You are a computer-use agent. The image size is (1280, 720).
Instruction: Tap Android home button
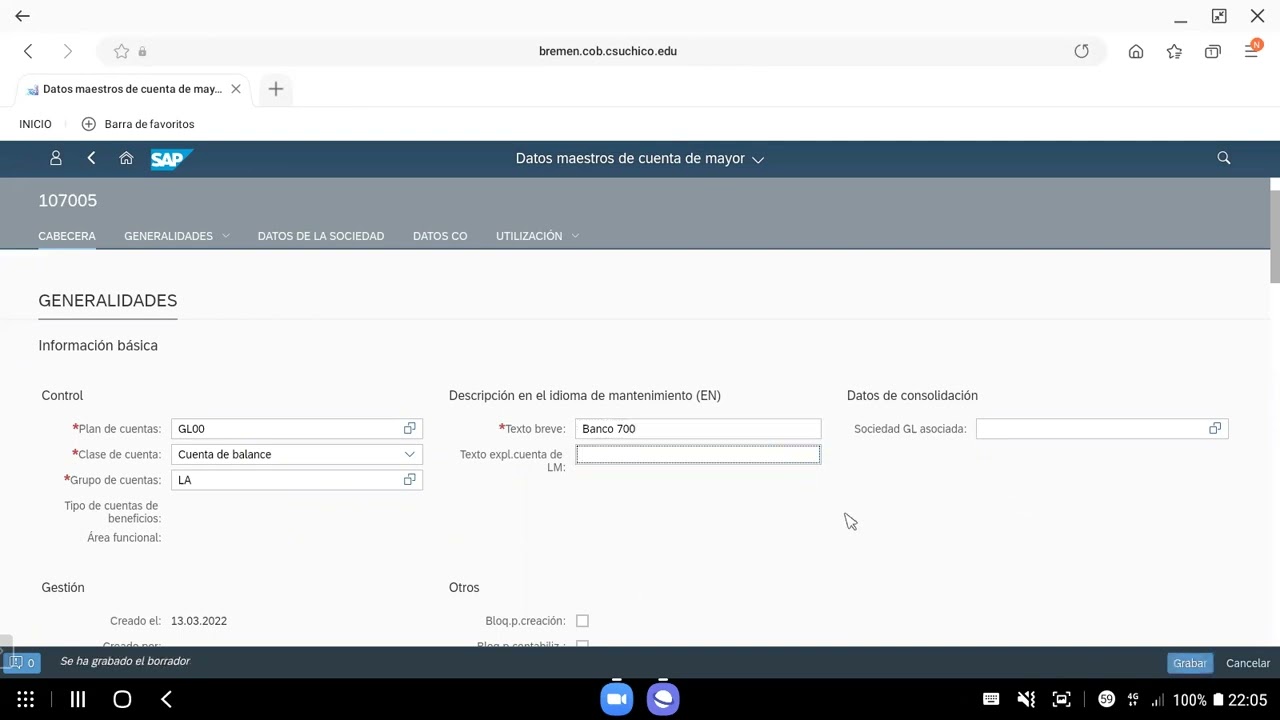(x=122, y=700)
